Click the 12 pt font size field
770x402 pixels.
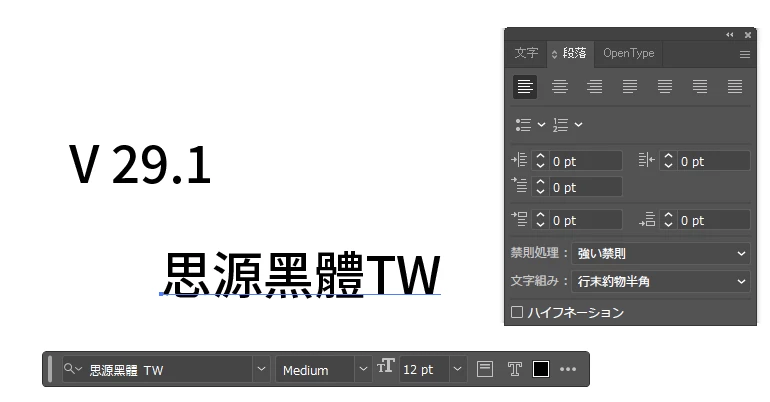(x=424, y=370)
